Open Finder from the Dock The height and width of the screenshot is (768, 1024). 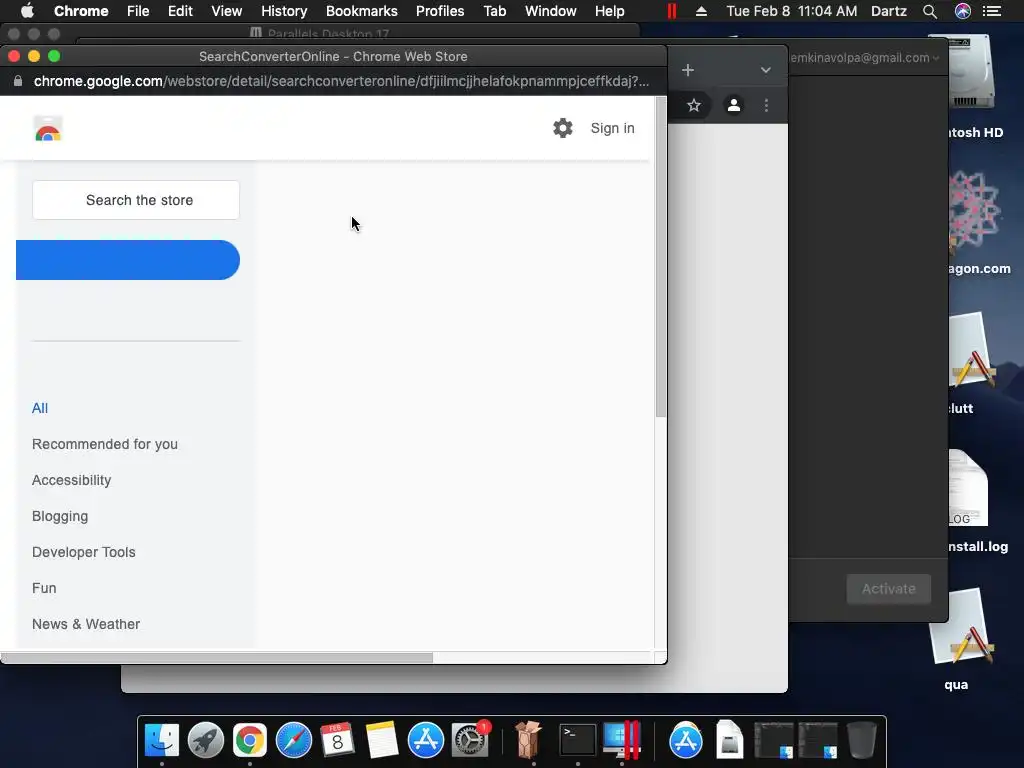[161, 740]
